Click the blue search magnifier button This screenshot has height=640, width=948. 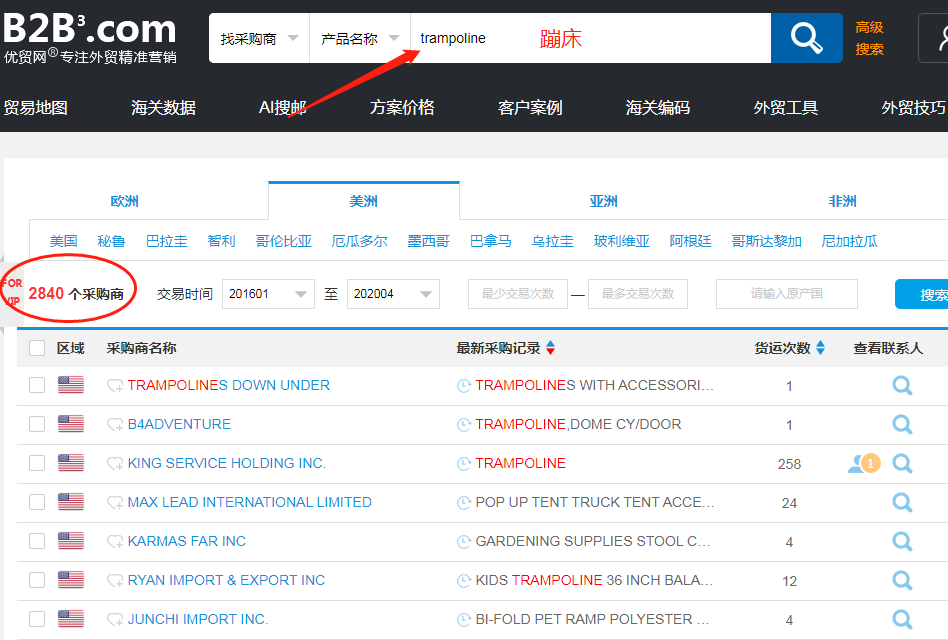pyautogui.click(x=807, y=38)
